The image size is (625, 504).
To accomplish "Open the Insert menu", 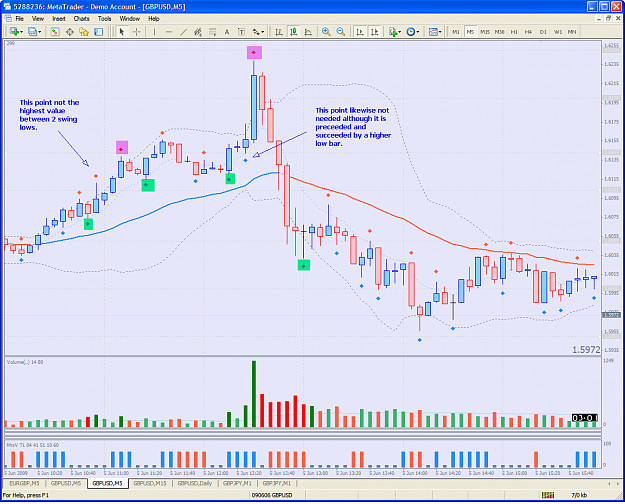I will pyautogui.click(x=59, y=19).
